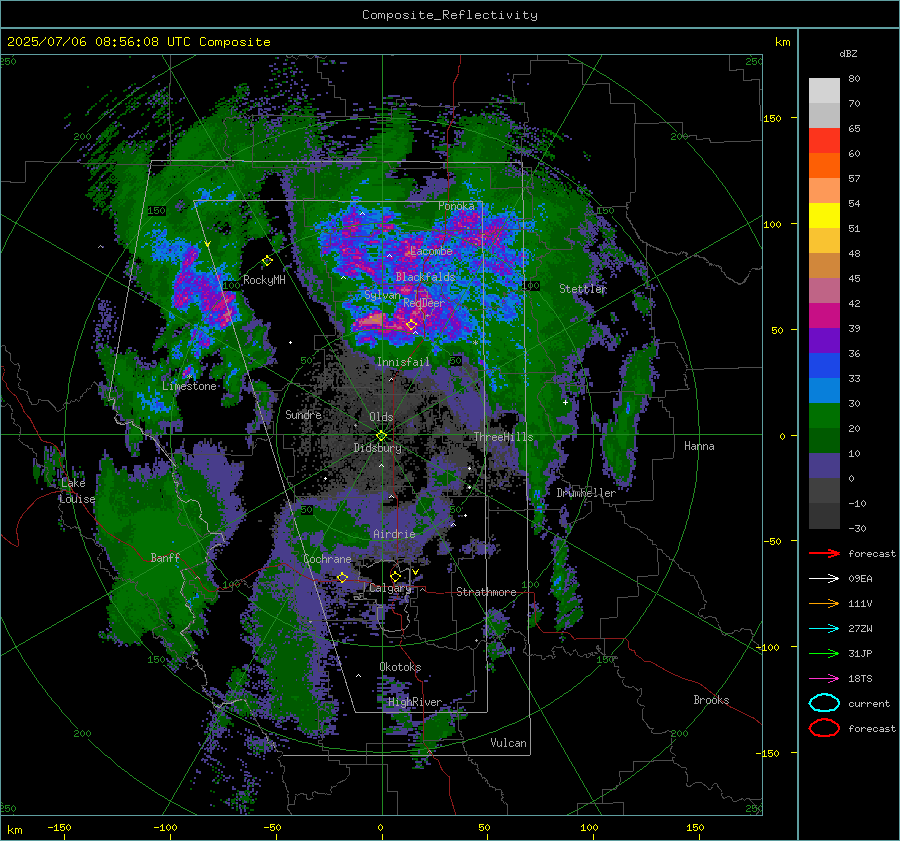Click the white 09EA arrow icon
900x841 pixels.
(824, 579)
